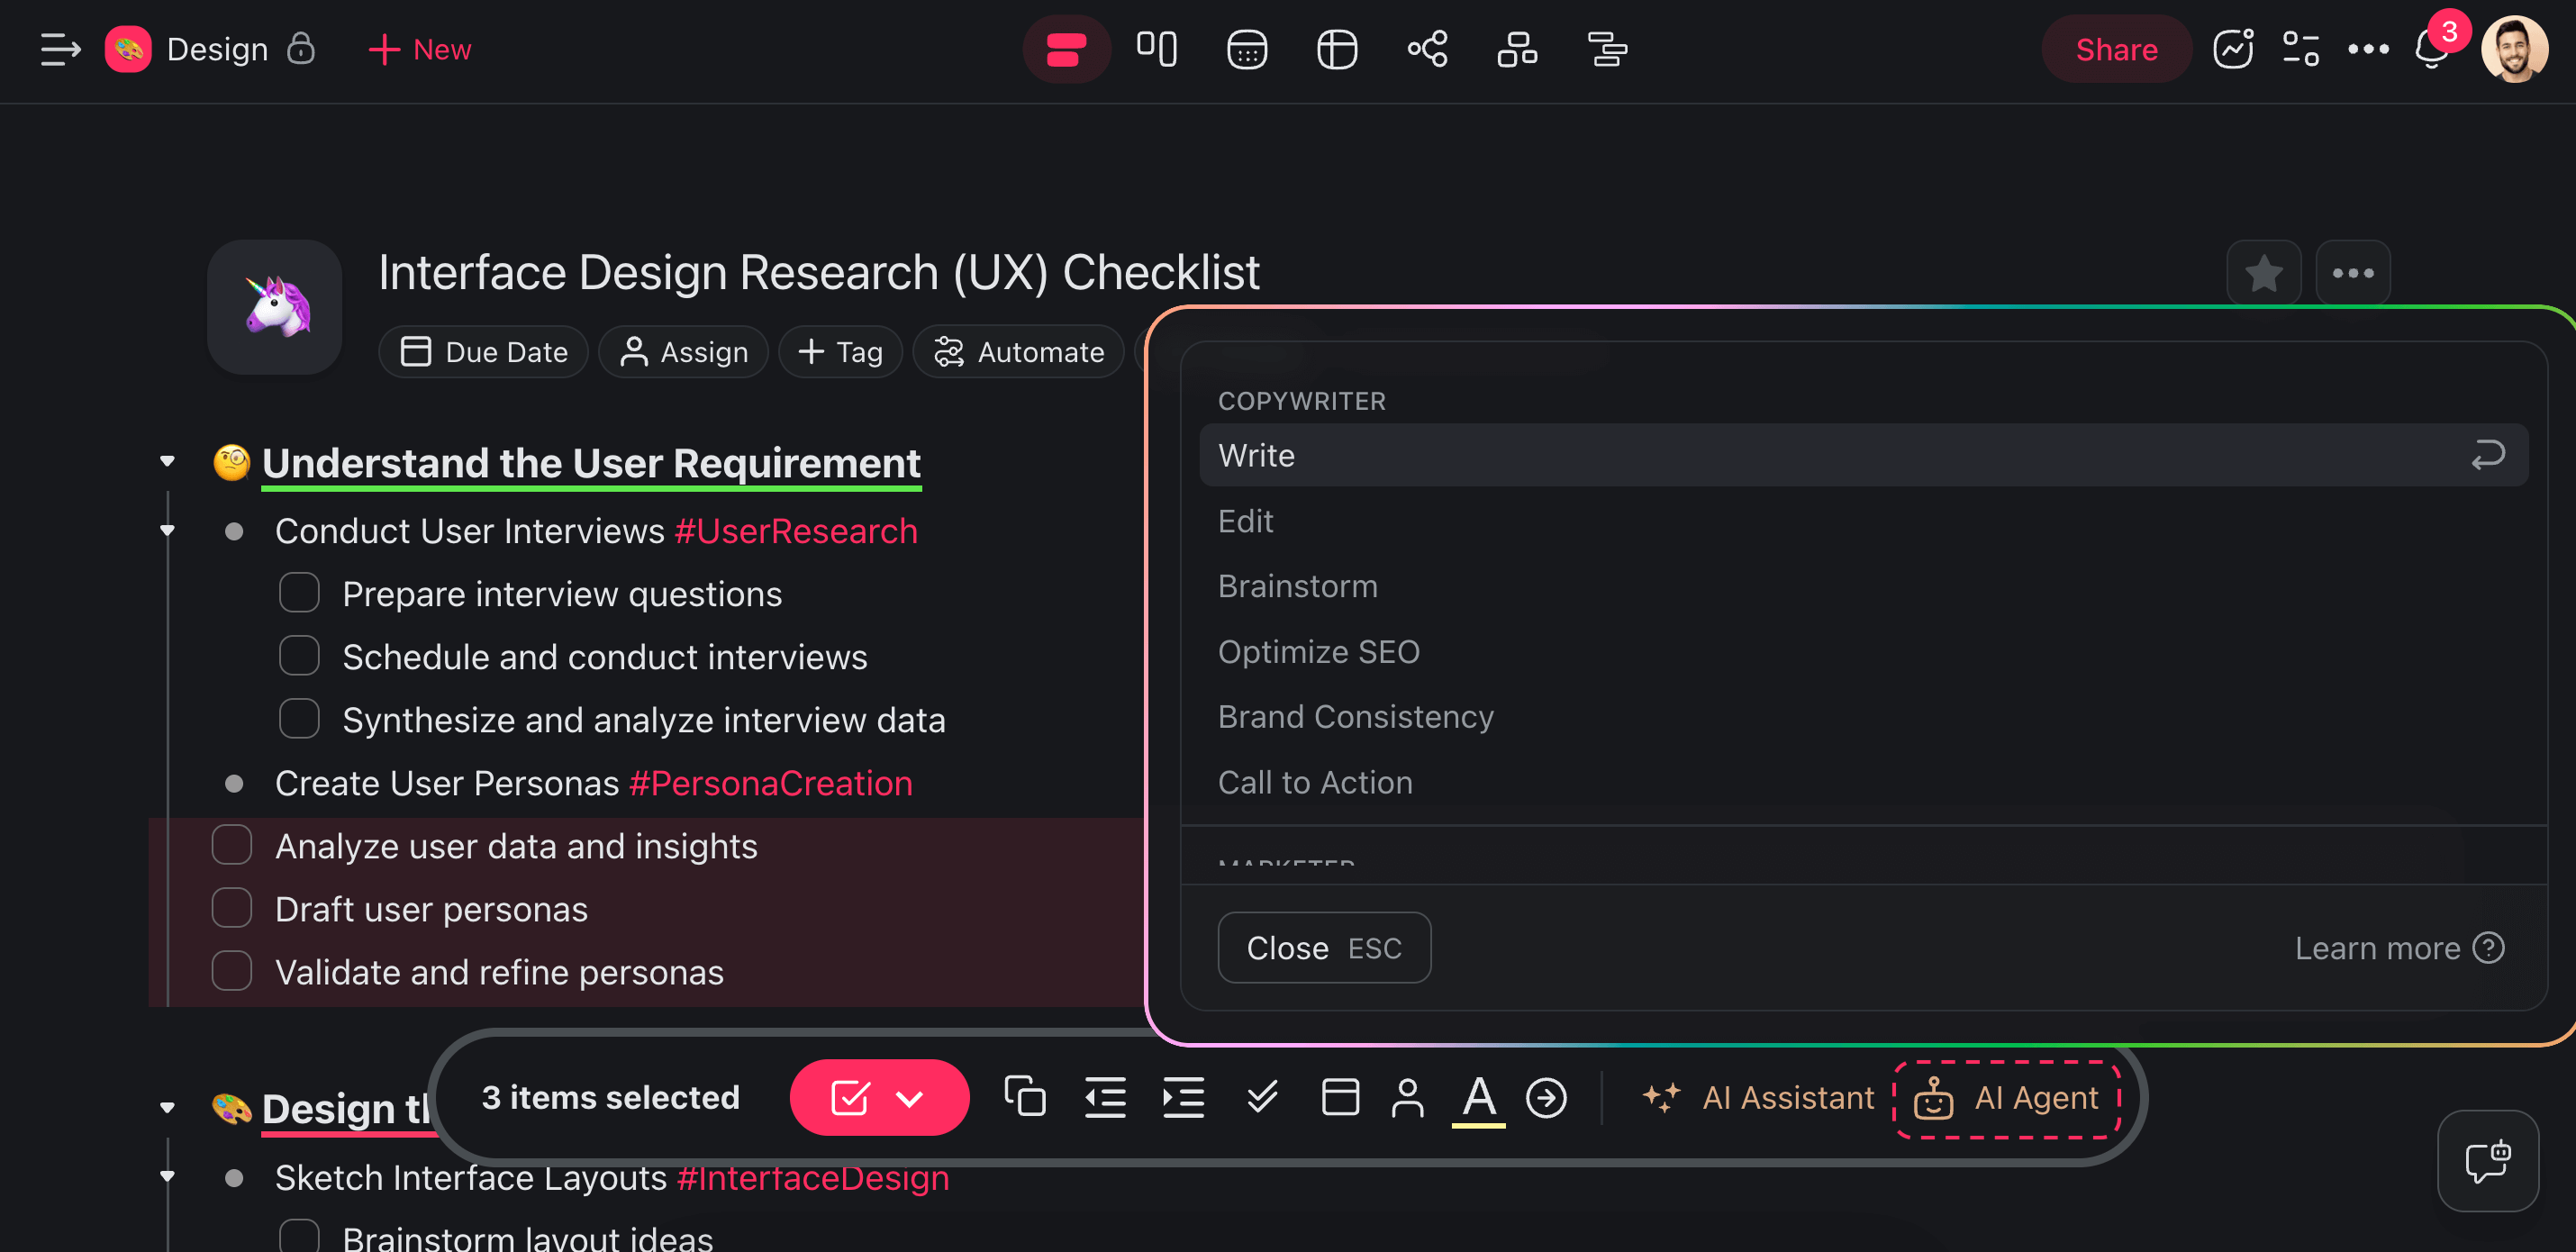Screen dimensions: 2576x1252
Task: Check 'Prepare interview questions' checkbox
Action: coord(299,593)
